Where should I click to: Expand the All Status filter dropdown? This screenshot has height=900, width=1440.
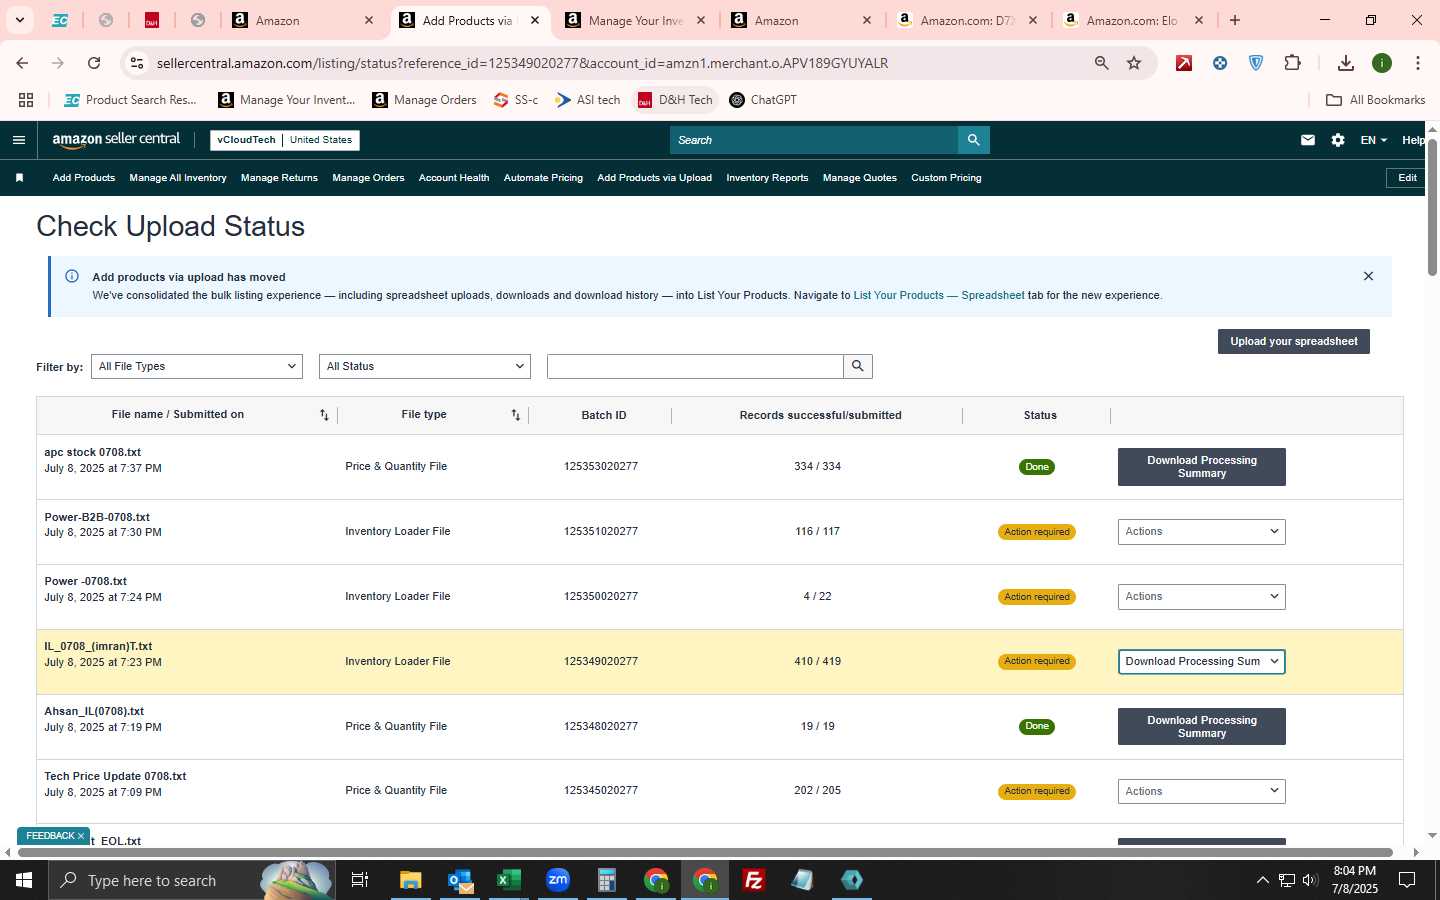click(425, 366)
